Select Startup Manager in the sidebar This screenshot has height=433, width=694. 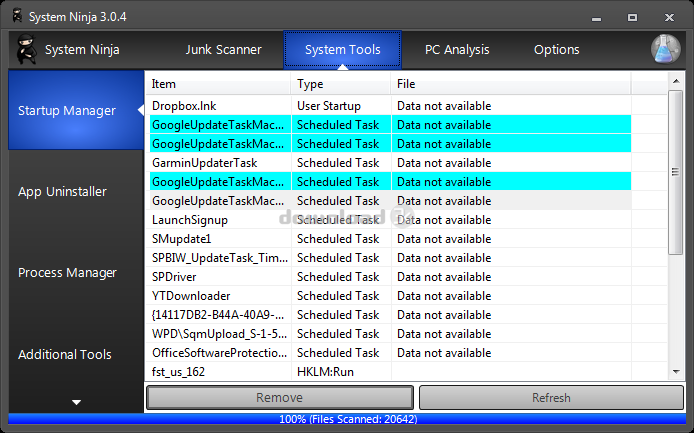pyautogui.click(x=76, y=110)
